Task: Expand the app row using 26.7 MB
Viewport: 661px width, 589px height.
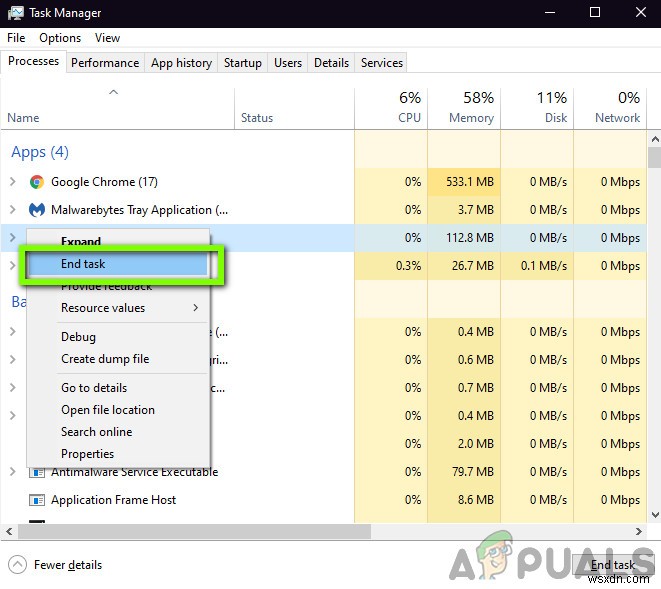Action: click(x=13, y=265)
